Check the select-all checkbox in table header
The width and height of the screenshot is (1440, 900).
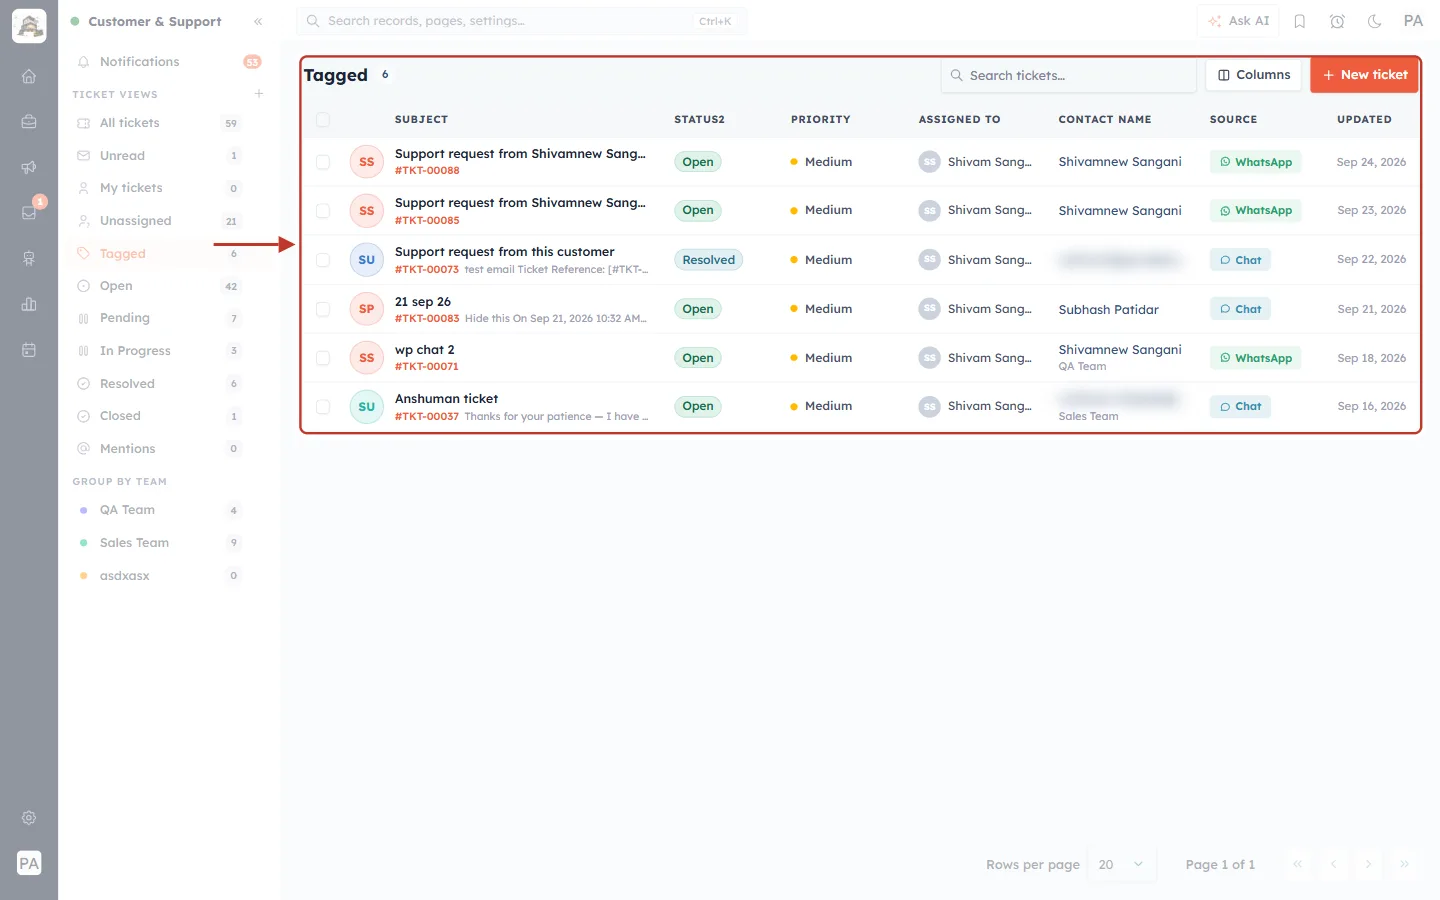pos(323,120)
